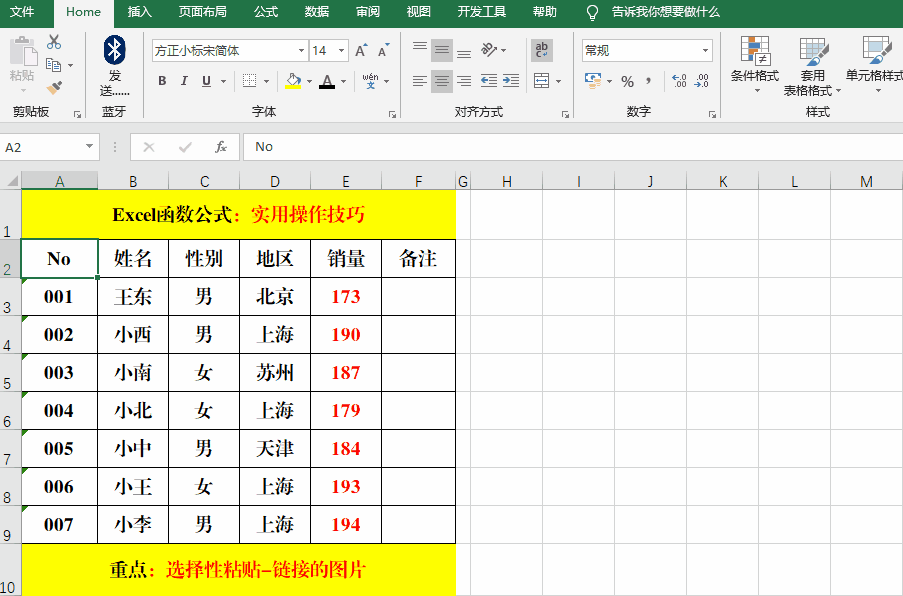
Task: Open font settings dialog launcher
Action: [392, 115]
